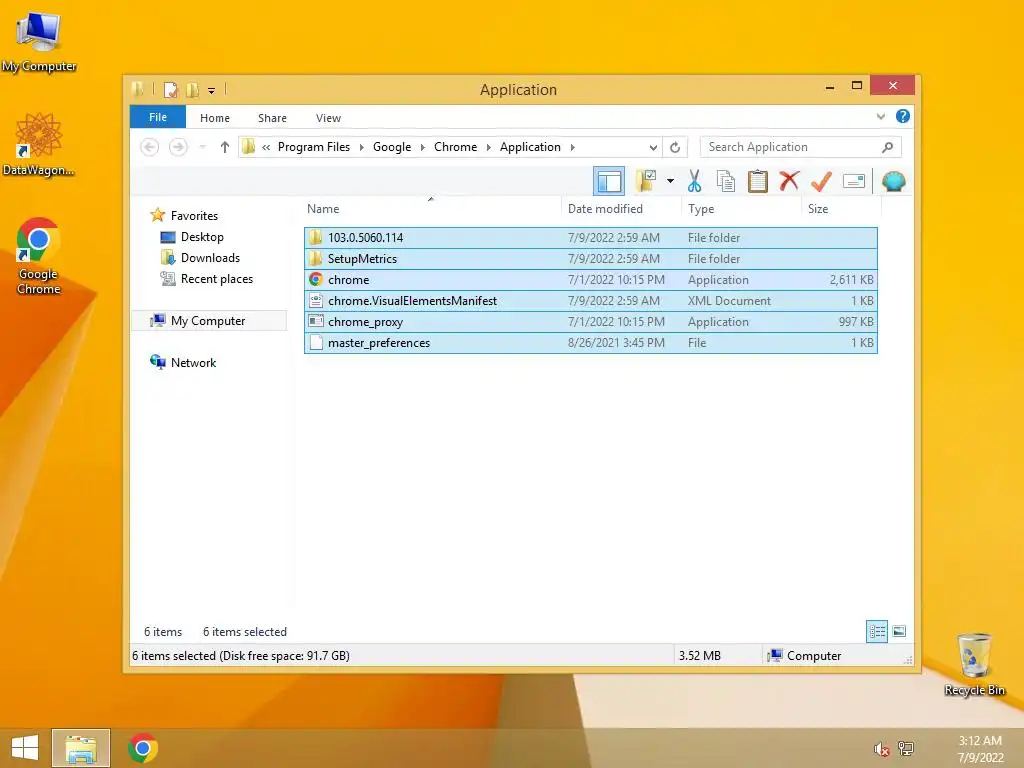Expand the arrow after Chrome breadcrumb
Image resolution: width=1024 pixels, height=768 pixels.
tap(488, 147)
